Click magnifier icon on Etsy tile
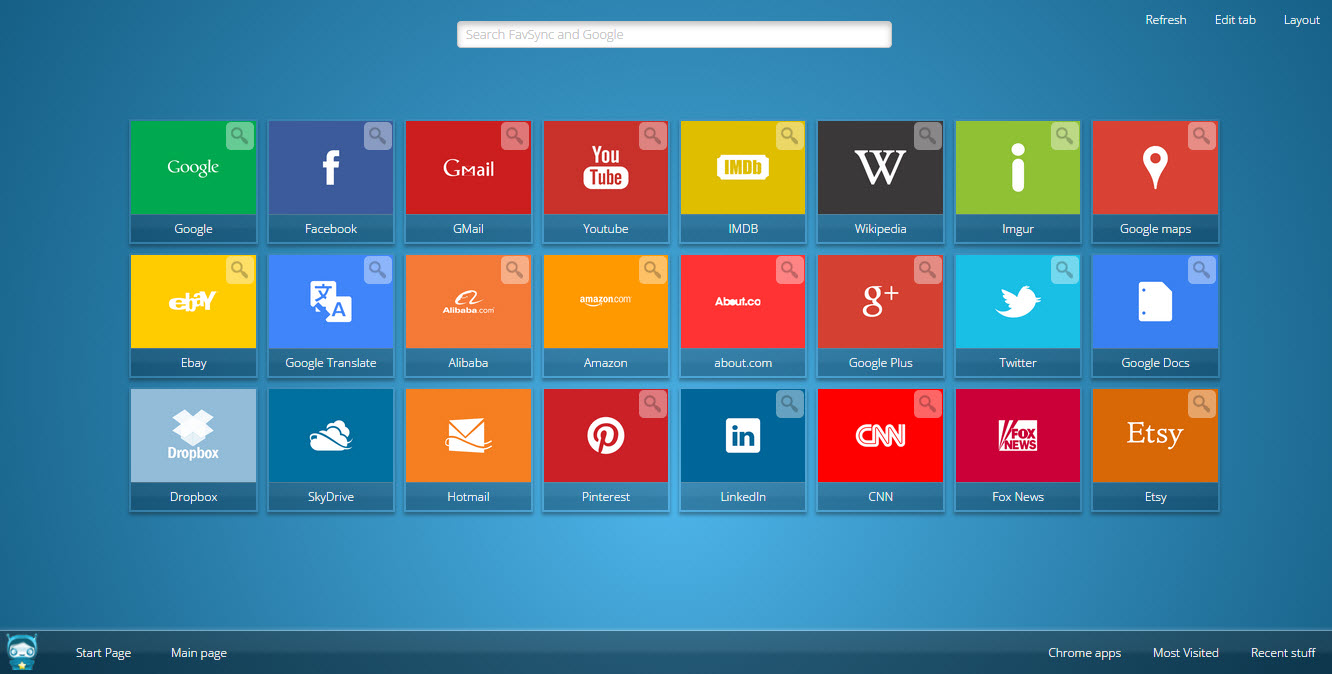 click(1201, 404)
